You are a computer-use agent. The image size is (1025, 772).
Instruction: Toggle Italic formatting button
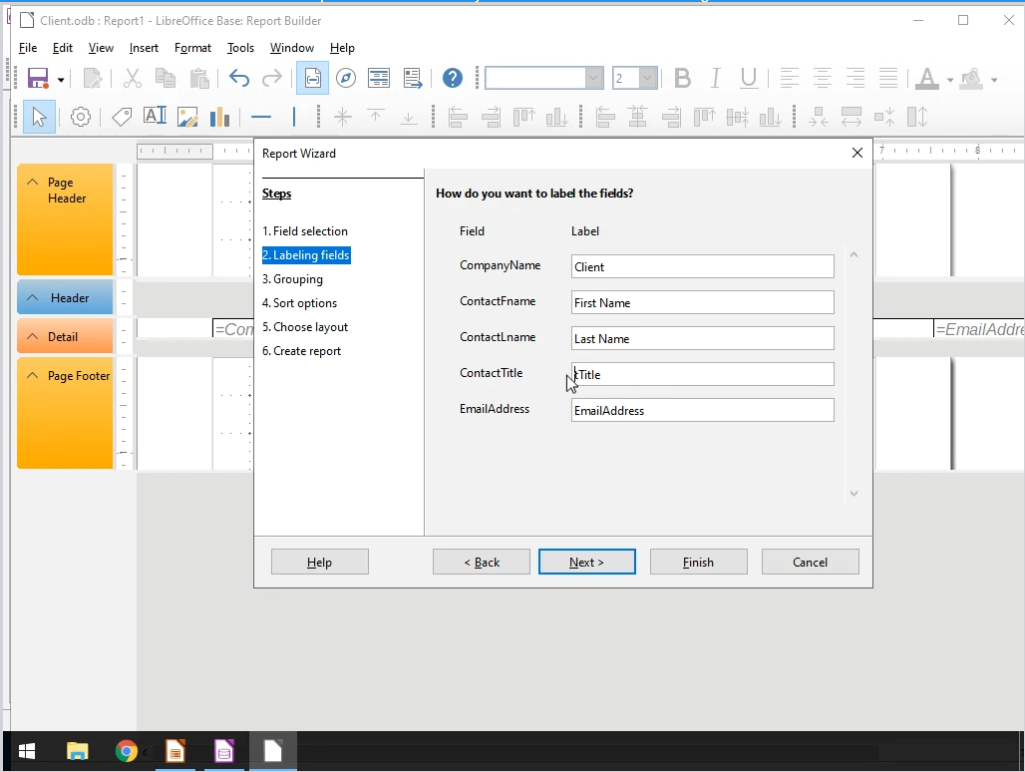715,78
